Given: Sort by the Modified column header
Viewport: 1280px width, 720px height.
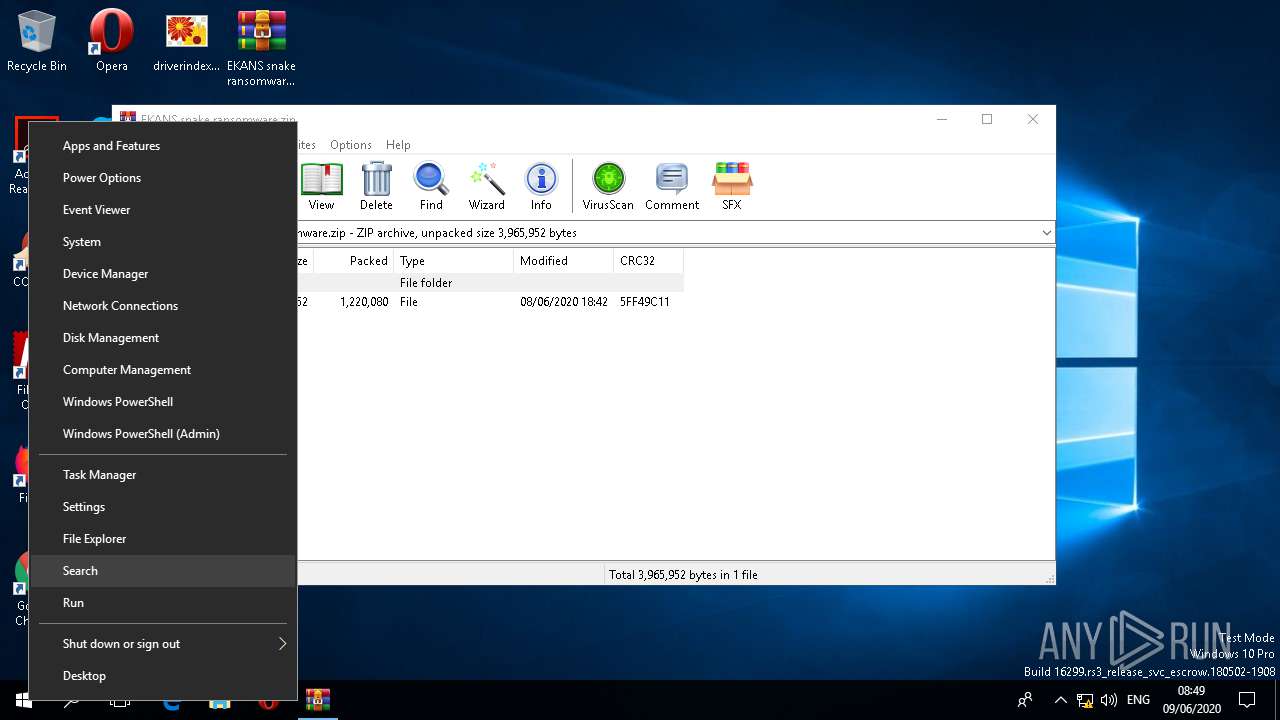Looking at the screenshot, I should pyautogui.click(x=564, y=261).
